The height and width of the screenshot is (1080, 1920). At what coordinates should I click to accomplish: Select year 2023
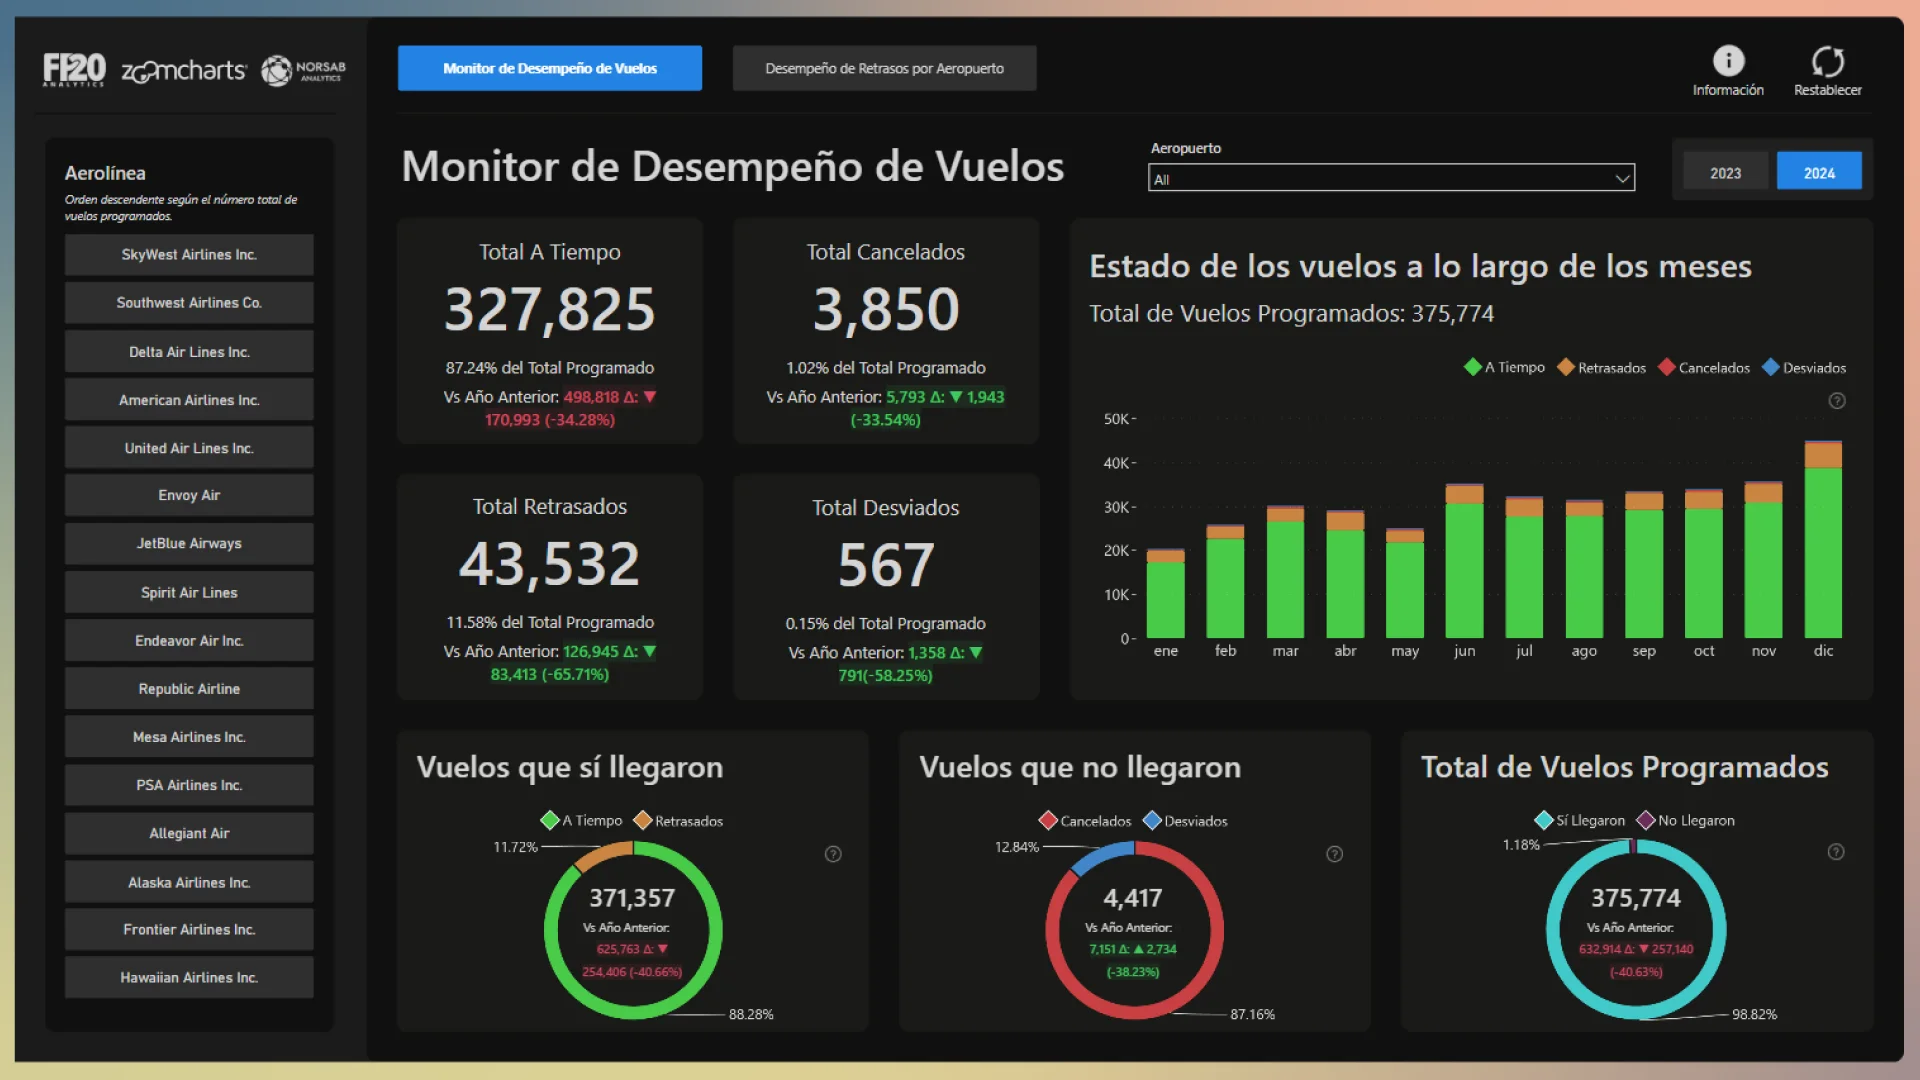click(x=1725, y=172)
